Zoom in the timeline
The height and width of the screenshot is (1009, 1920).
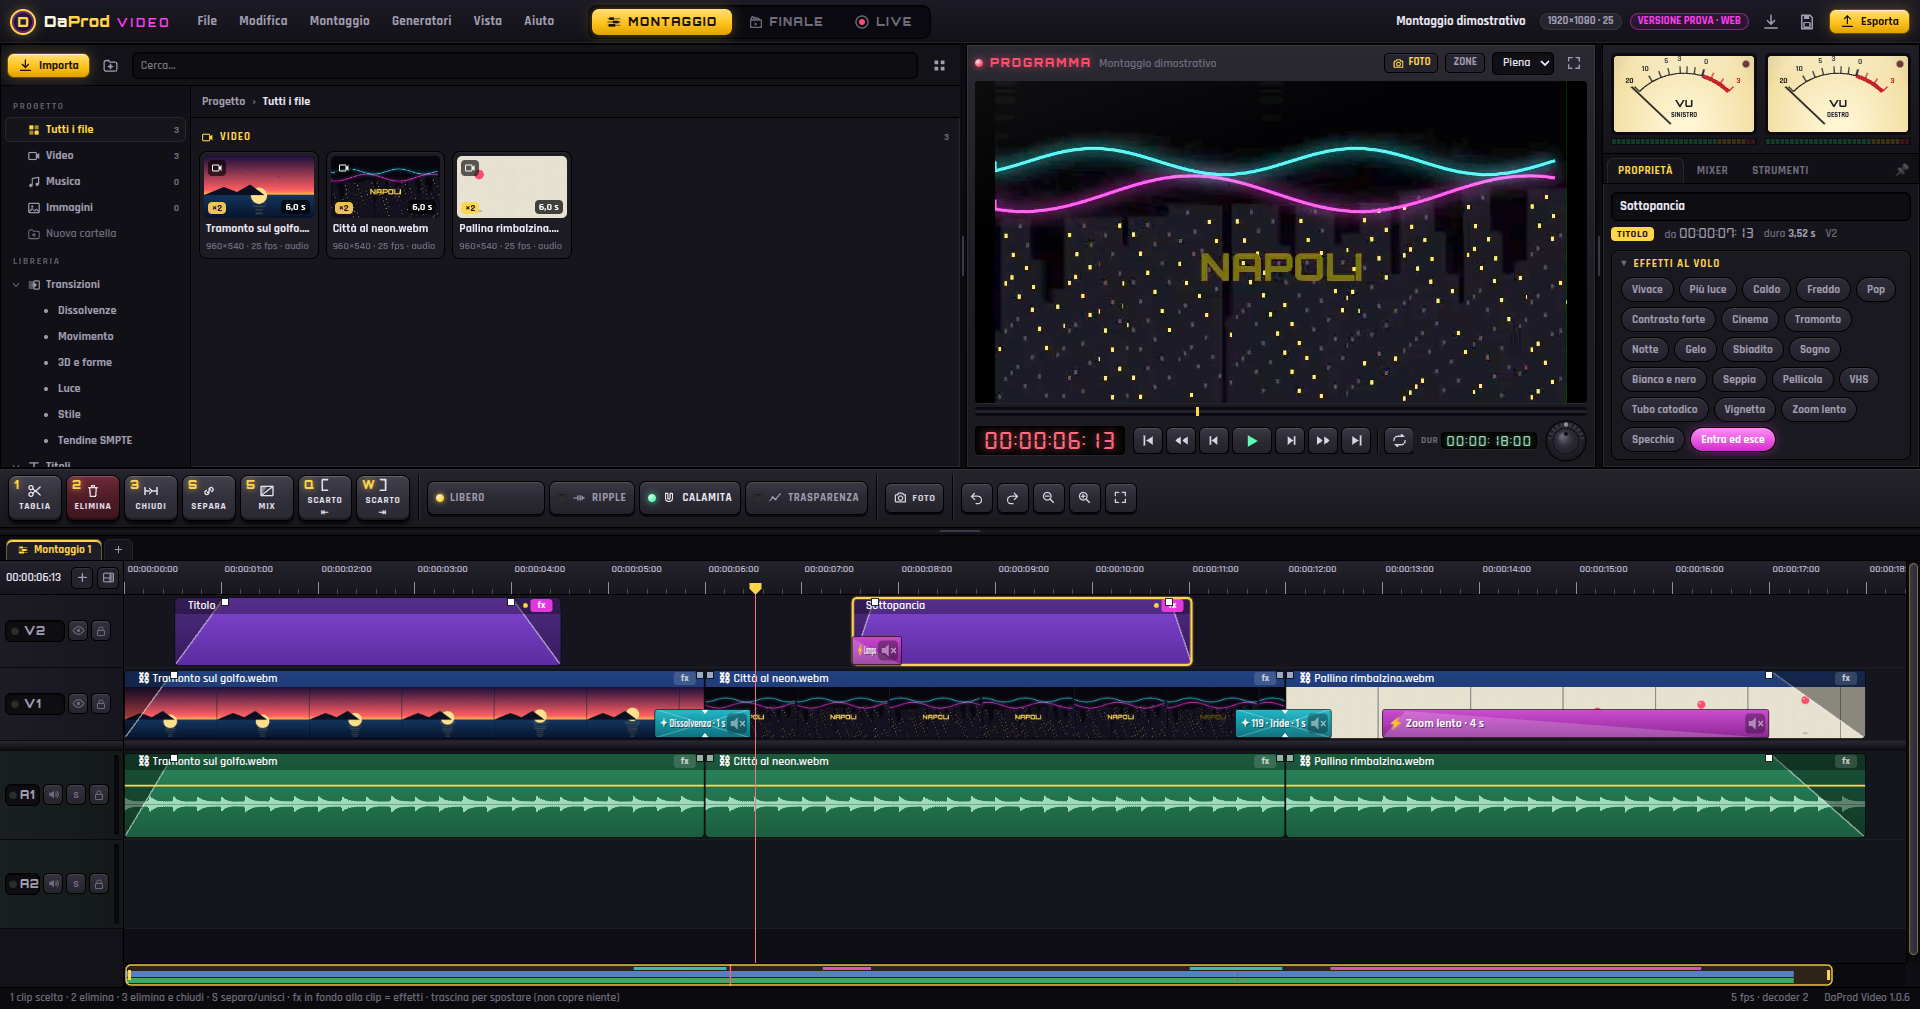point(1085,497)
